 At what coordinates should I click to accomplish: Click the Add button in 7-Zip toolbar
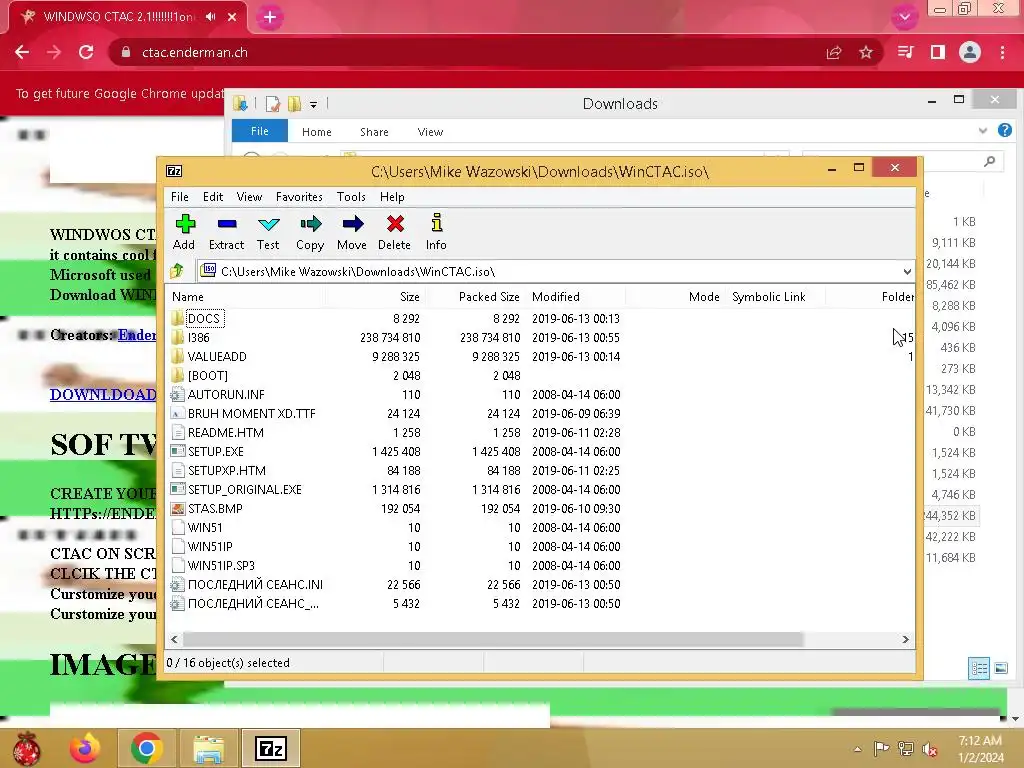coord(184,232)
